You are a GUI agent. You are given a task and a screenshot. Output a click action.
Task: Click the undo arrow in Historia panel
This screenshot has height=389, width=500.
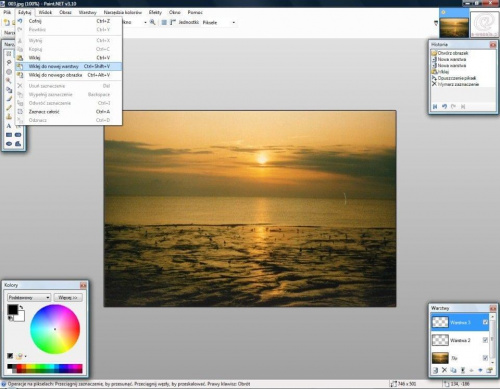pos(444,107)
